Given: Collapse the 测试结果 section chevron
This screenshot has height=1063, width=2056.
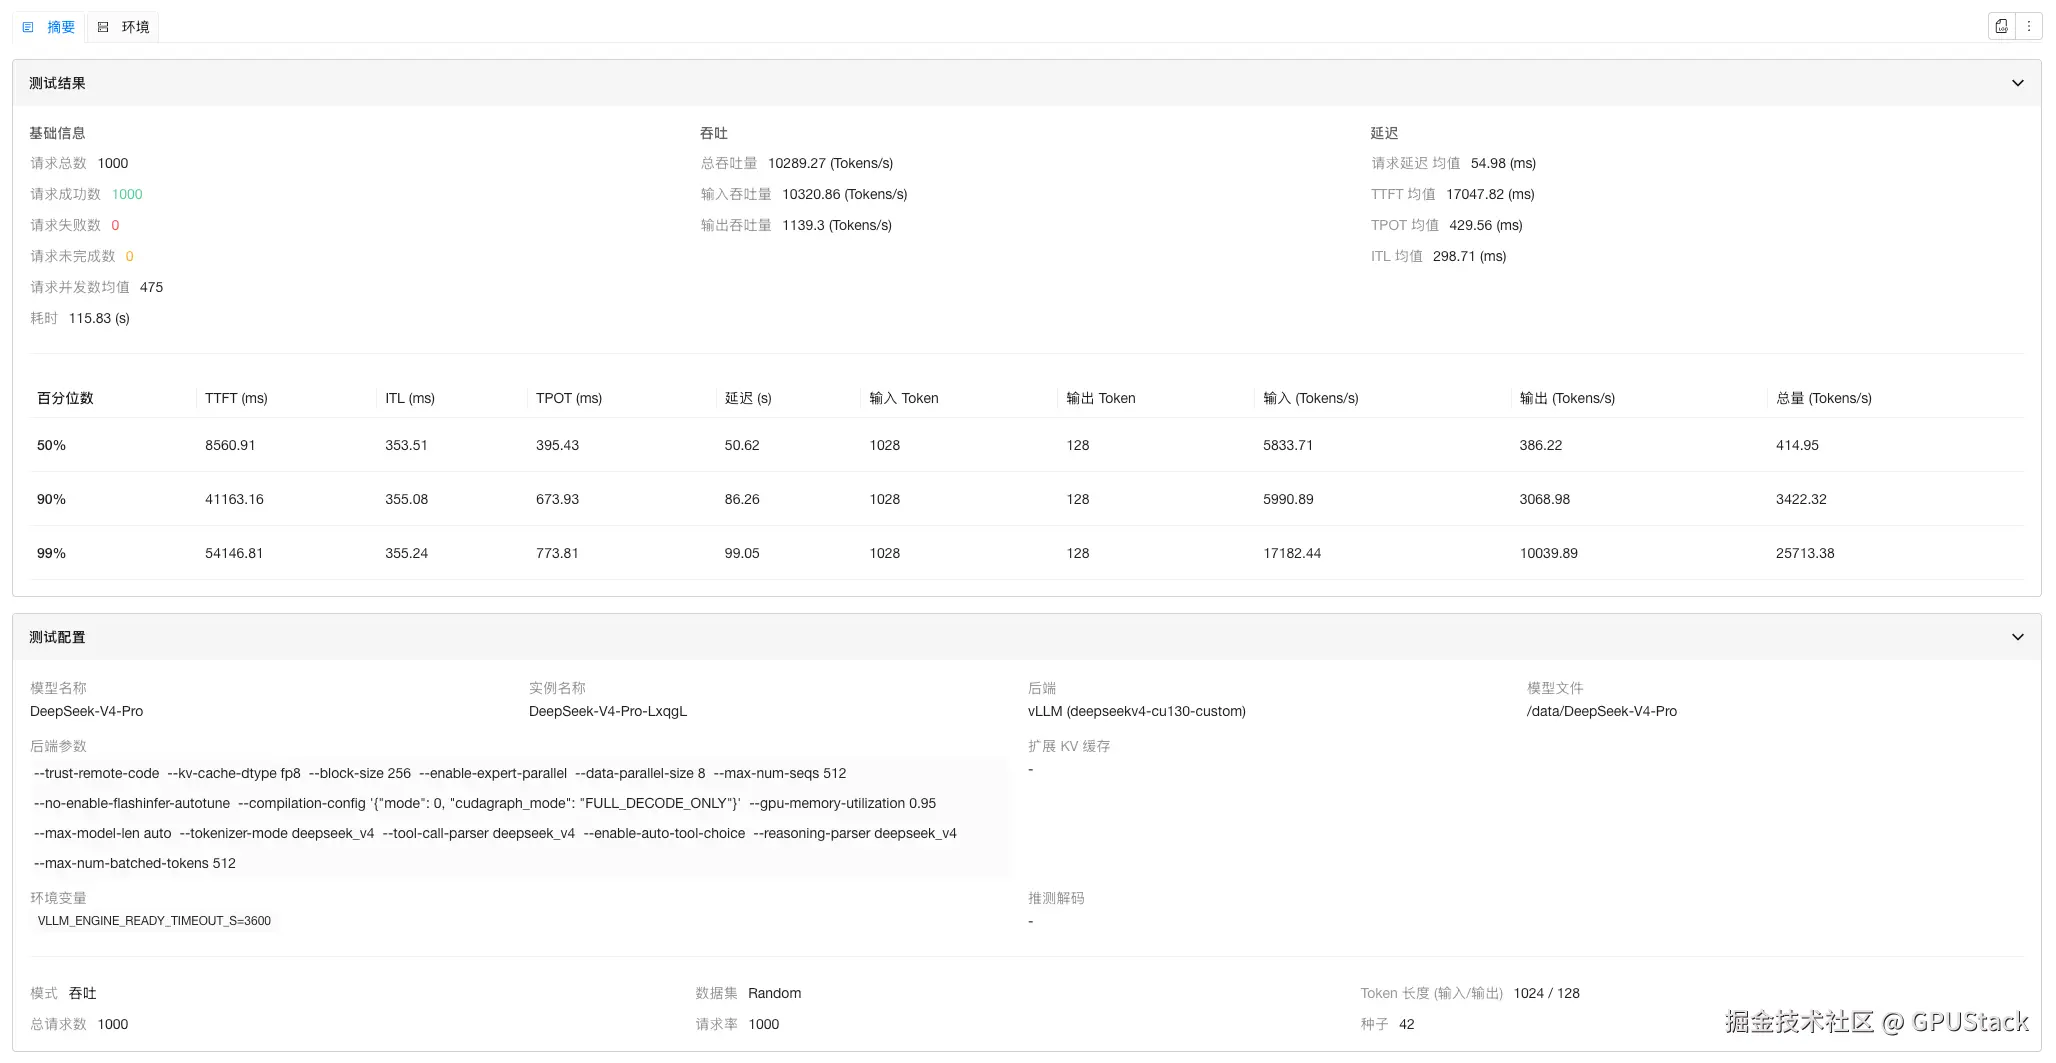Looking at the screenshot, I should pyautogui.click(x=2017, y=83).
